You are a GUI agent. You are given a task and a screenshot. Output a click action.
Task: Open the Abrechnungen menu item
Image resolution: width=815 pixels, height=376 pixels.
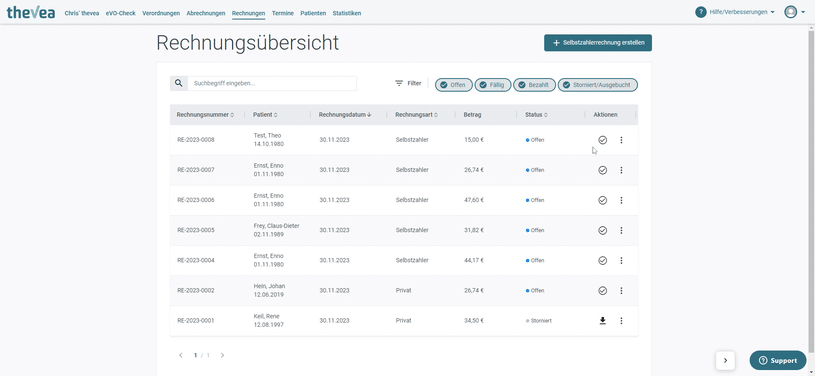(206, 13)
